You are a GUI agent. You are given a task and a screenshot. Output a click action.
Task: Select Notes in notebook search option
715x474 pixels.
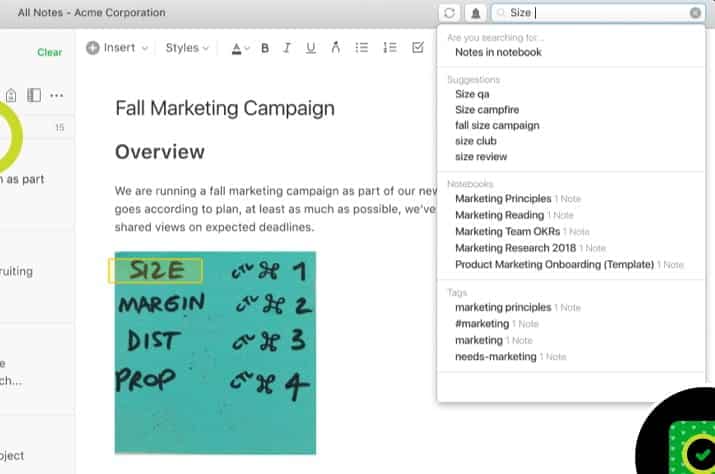[x=498, y=52]
